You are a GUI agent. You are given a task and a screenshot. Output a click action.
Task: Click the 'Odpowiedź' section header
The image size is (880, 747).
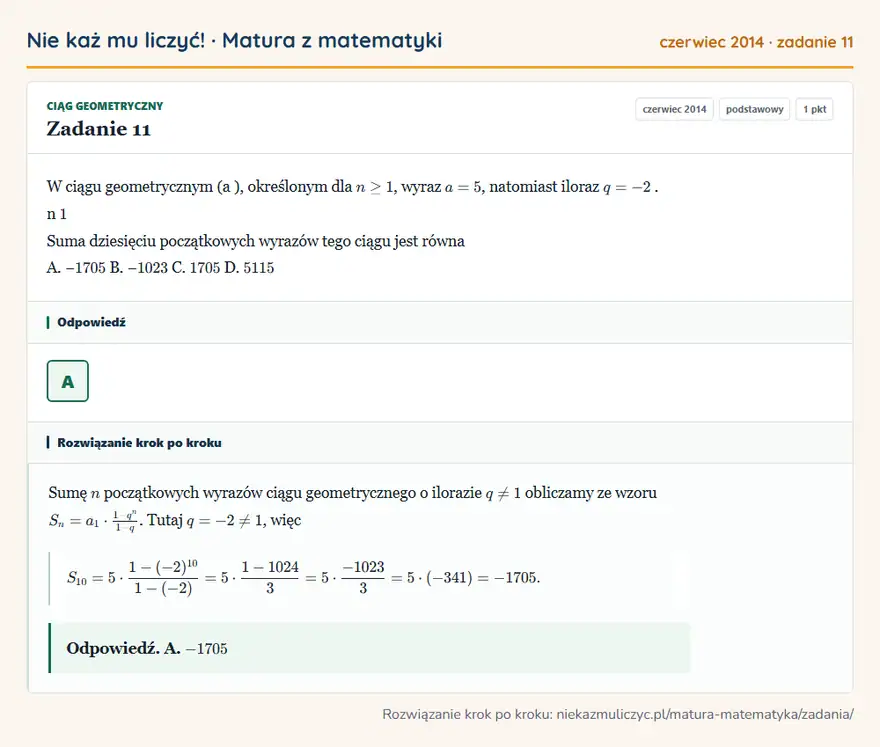pos(440,322)
